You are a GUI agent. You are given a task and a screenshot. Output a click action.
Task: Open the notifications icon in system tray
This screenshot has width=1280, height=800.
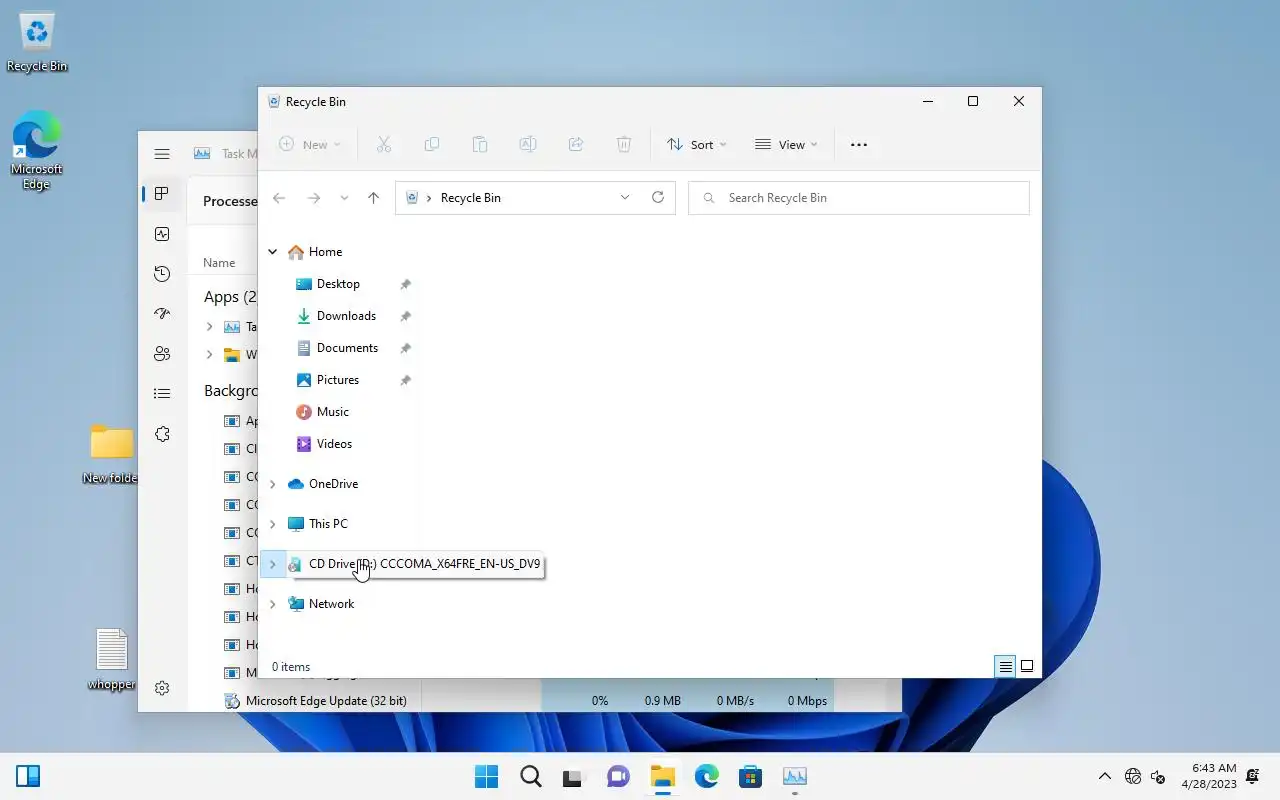(1253, 776)
